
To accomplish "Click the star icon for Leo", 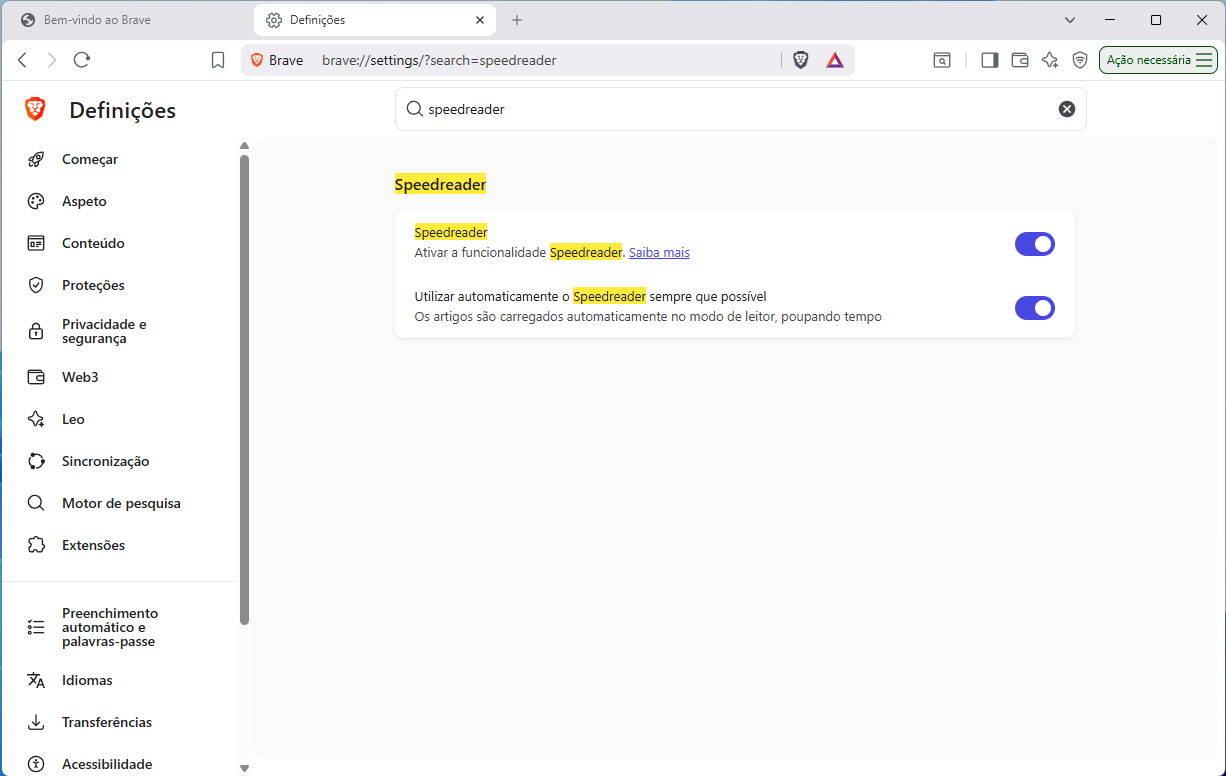I will tap(36, 419).
